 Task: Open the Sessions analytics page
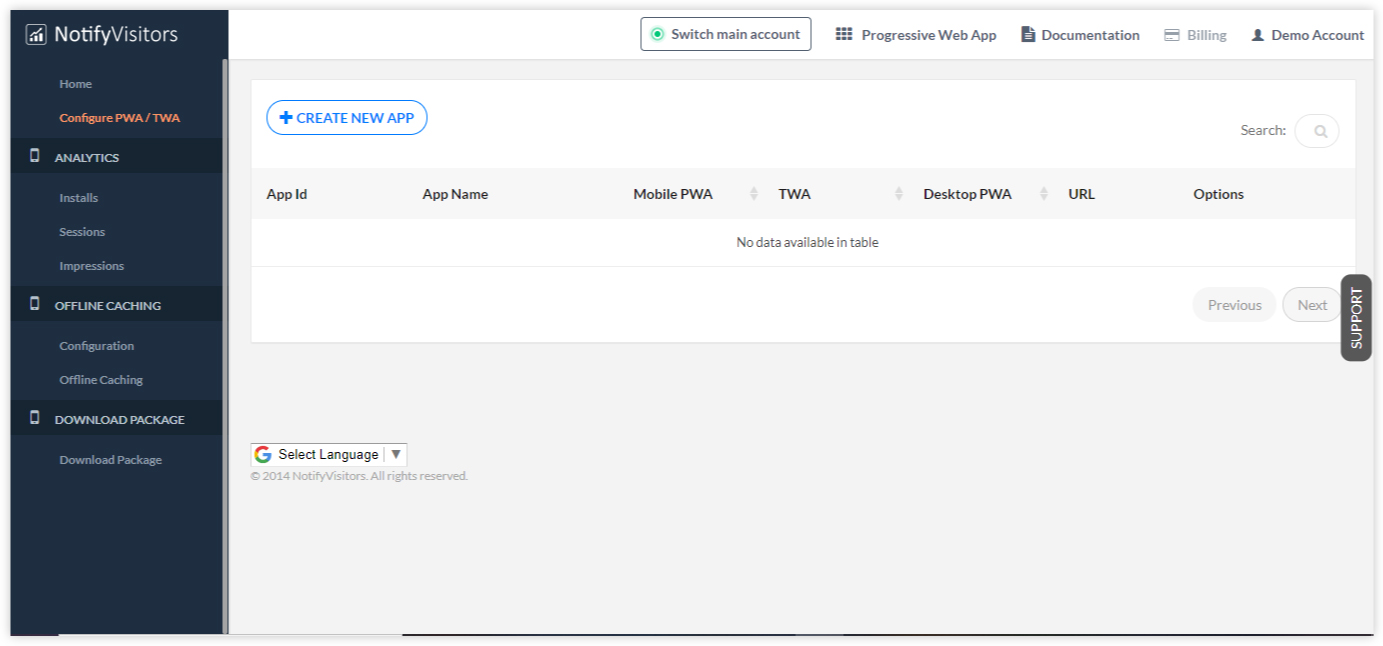(x=82, y=232)
